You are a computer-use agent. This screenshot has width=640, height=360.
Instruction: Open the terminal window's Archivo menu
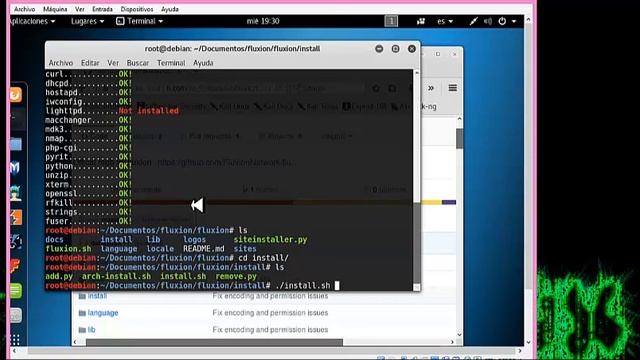coord(61,63)
